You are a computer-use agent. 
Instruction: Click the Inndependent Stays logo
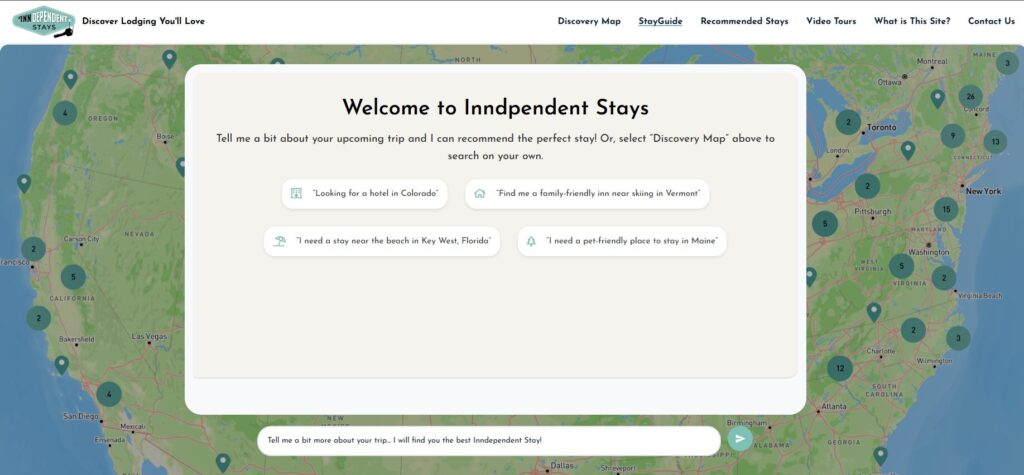point(44,21)
